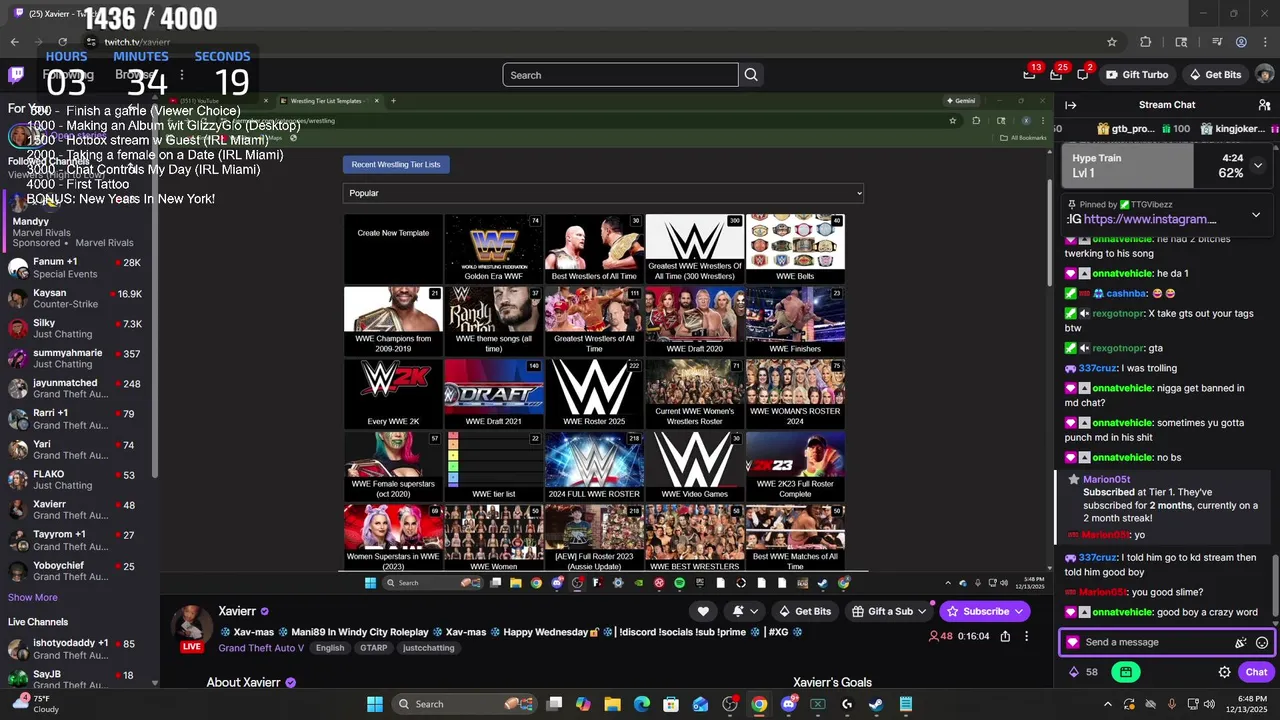Click the Gift Turbo button
The height and width of the screenshot is (720, 1280).
coord(1136,75)
